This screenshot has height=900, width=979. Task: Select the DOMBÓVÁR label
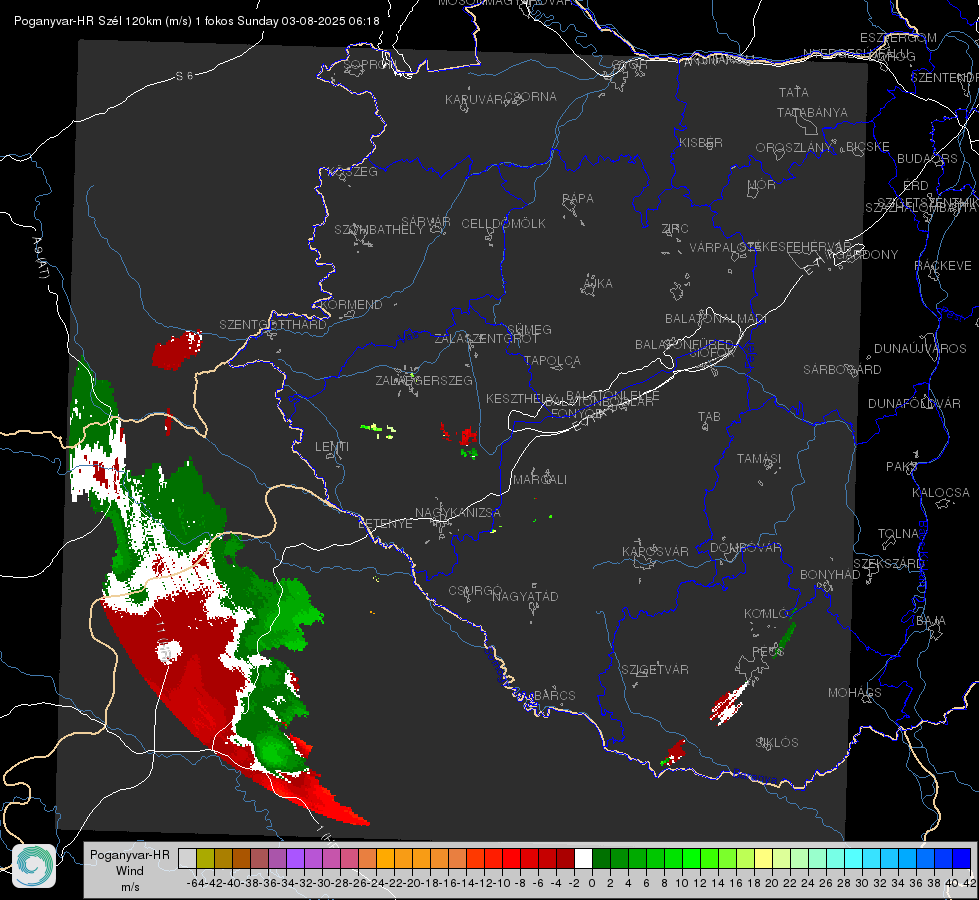coord(745,547)
